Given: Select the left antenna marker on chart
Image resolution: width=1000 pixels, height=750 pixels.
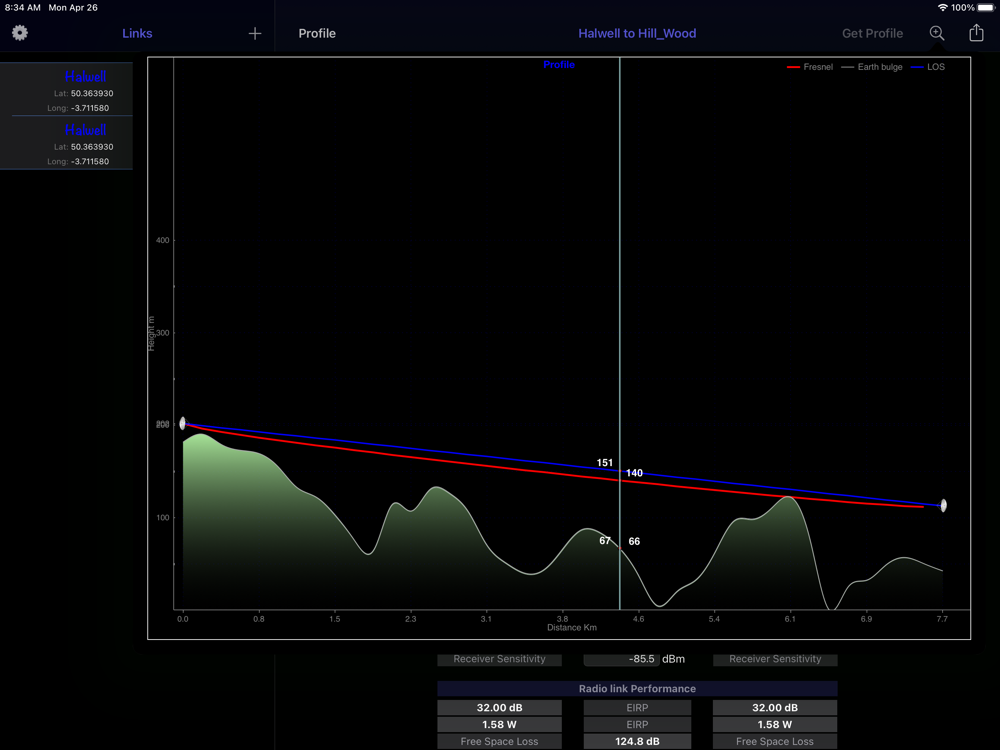Looking at the screenshot, I should pyautogui.click(x=182, y=423).
